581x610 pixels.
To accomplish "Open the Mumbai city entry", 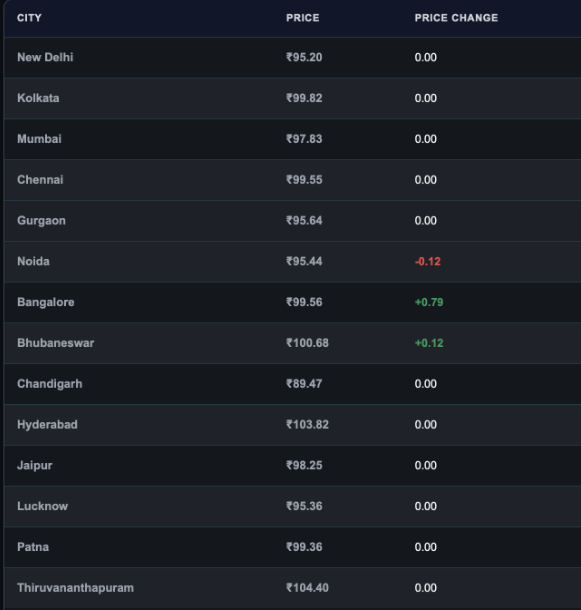I will coord(39,139).
